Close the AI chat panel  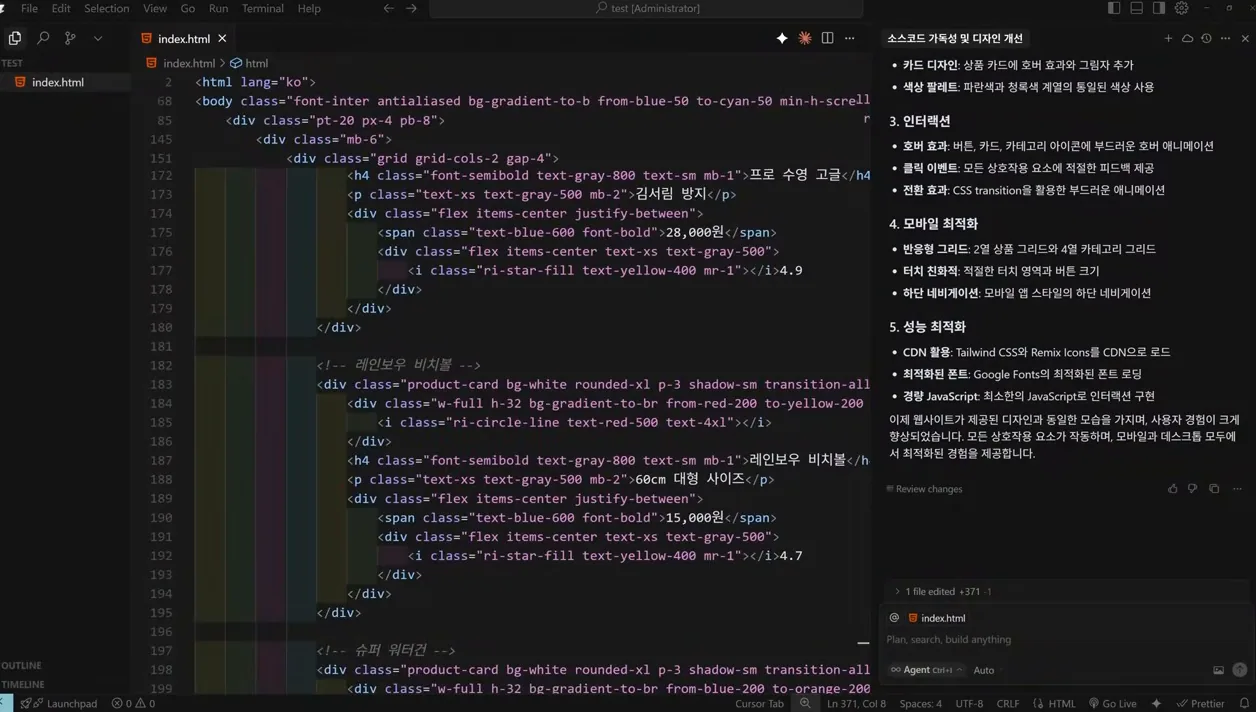click(x=1245, y=38)
